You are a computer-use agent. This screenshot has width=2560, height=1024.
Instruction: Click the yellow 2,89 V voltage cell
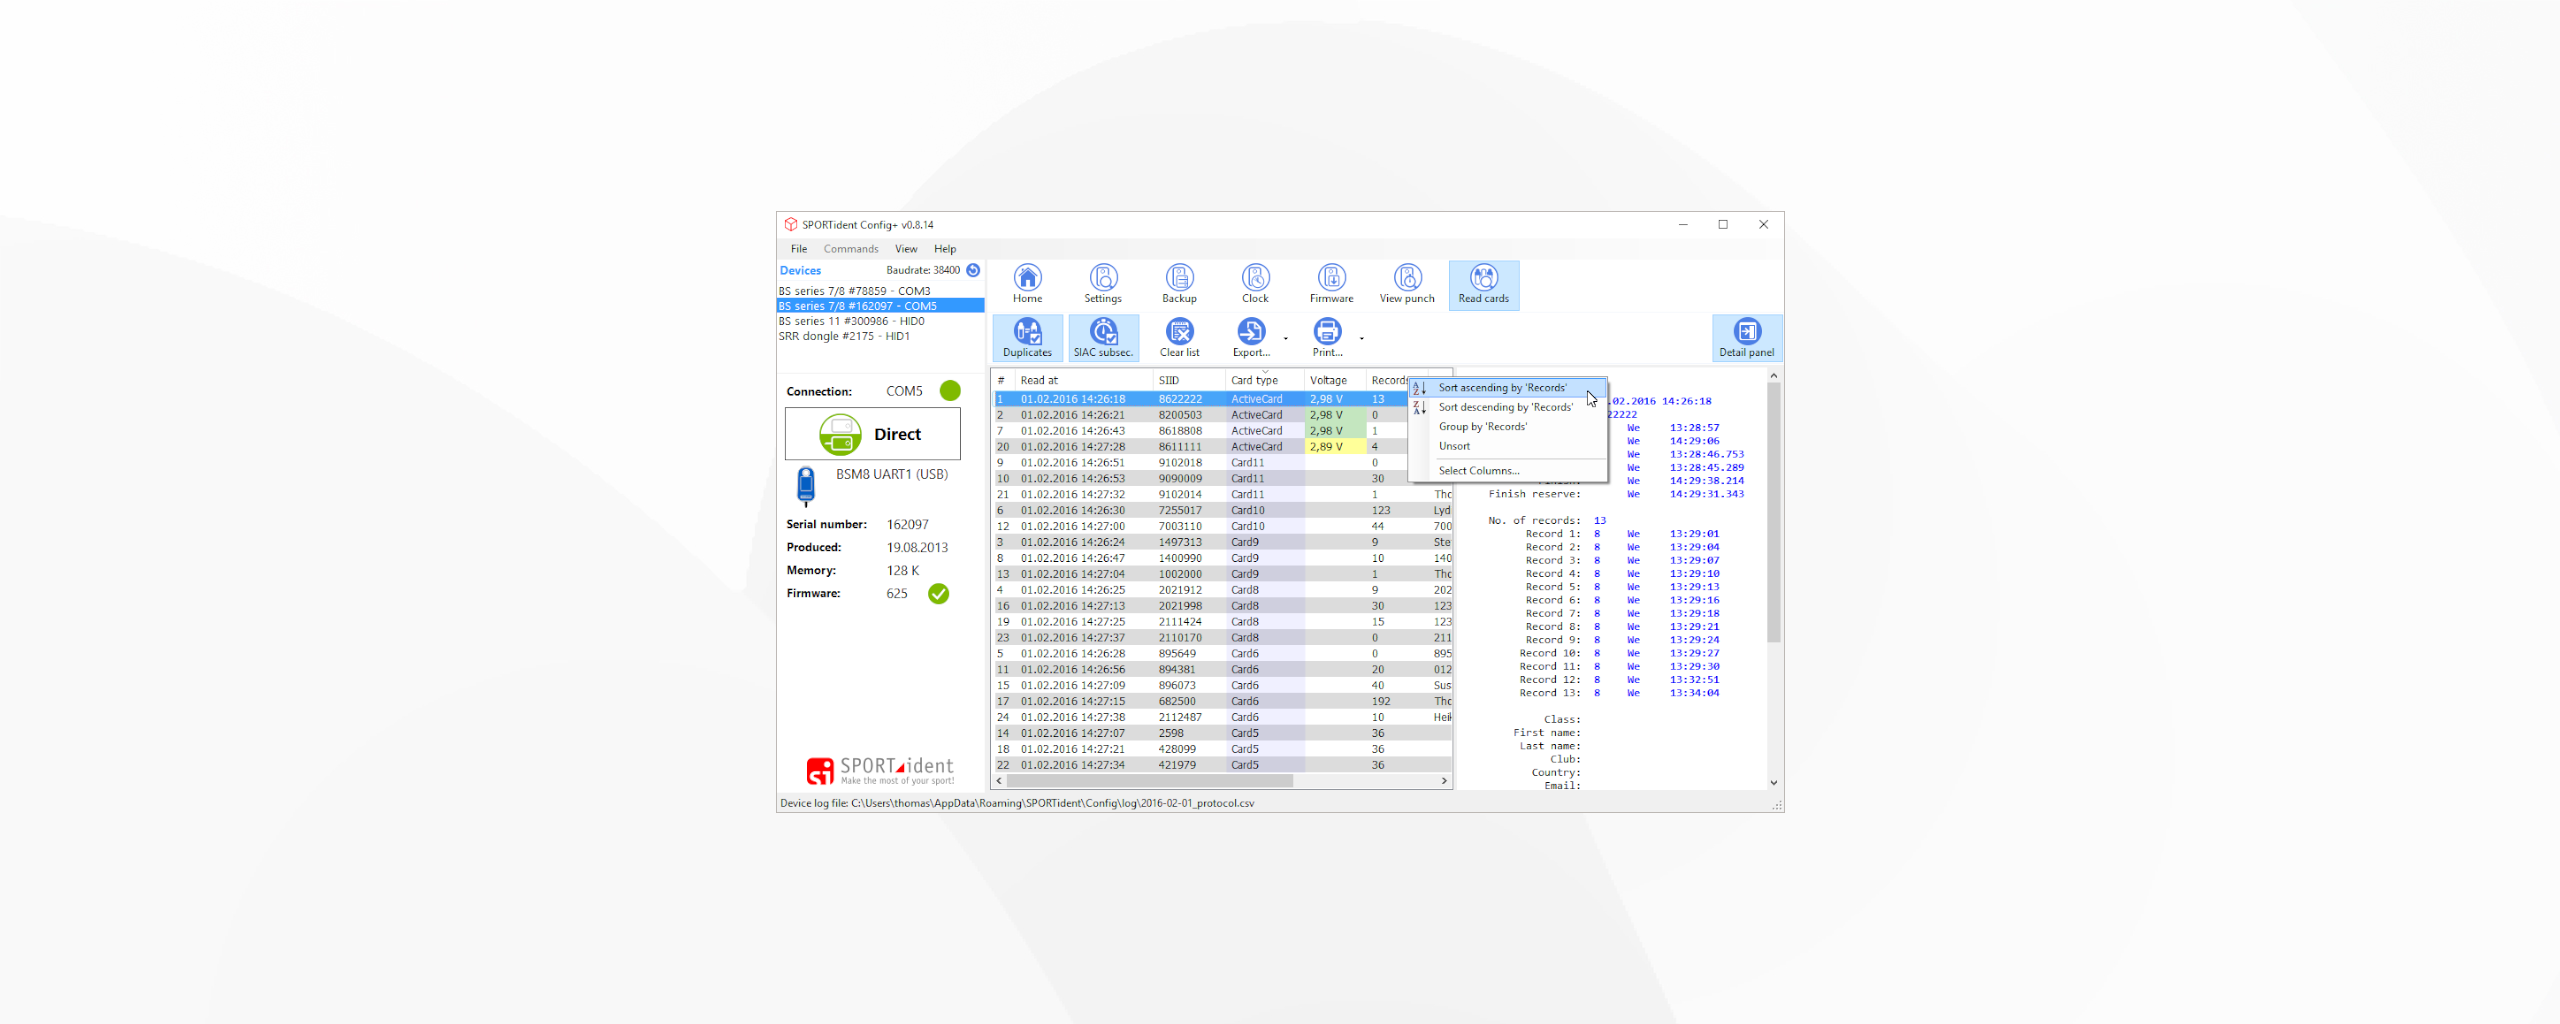1335,447
